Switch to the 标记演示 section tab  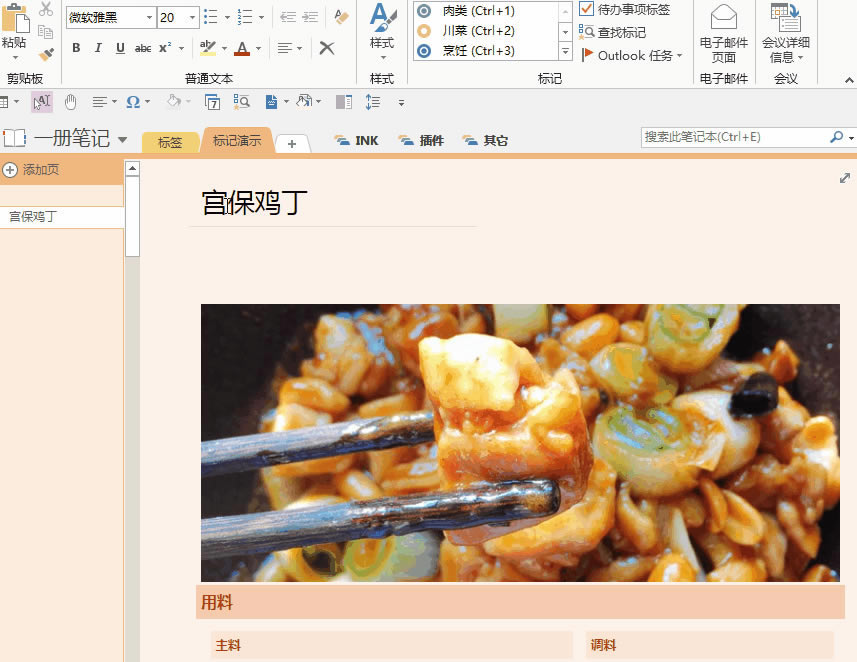coord(237,140)
